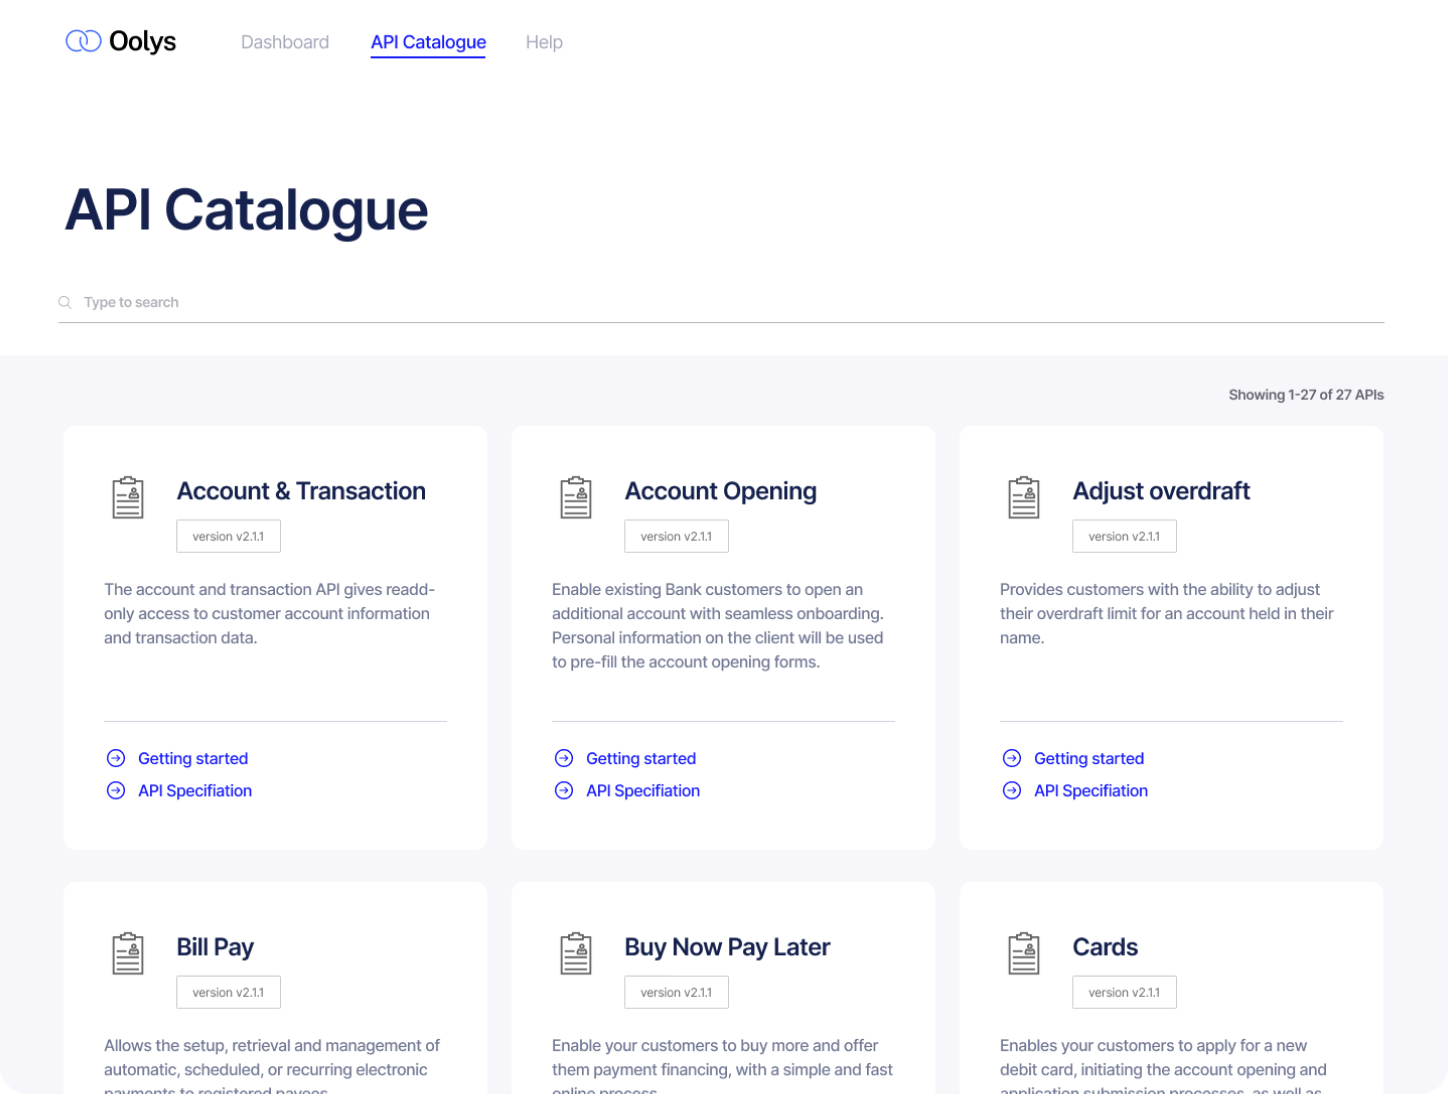Select the API Catalogue tab
Screen dimensions: 1448x1094
[x=428, y=42]
